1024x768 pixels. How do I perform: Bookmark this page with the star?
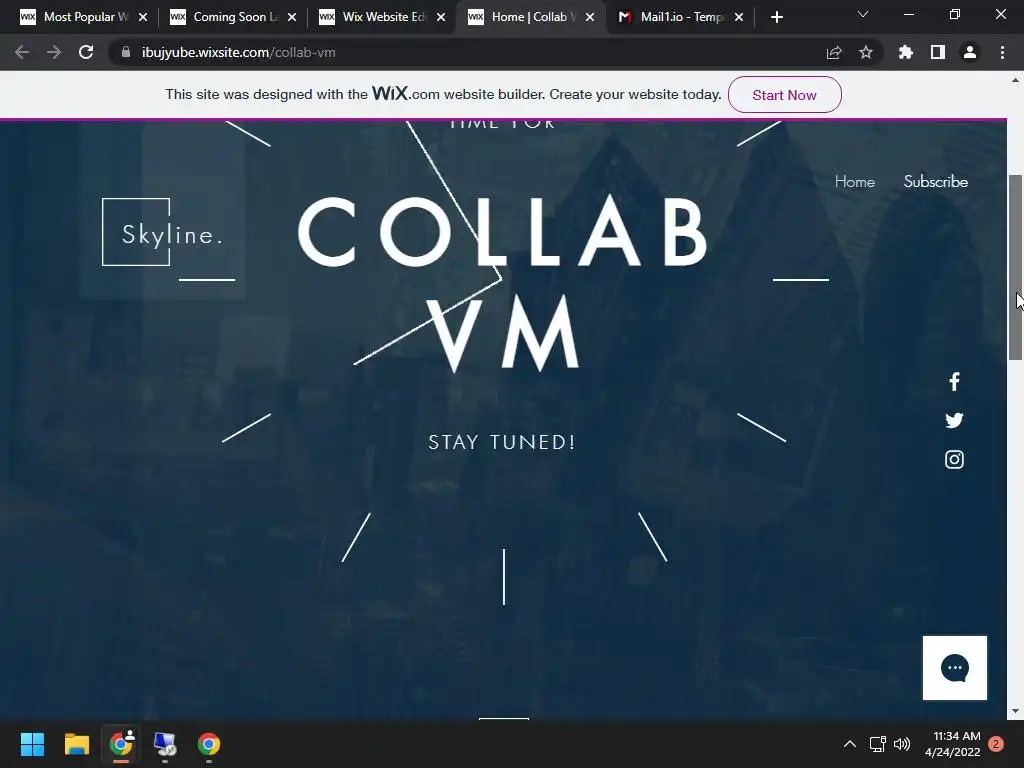[865, 52]
